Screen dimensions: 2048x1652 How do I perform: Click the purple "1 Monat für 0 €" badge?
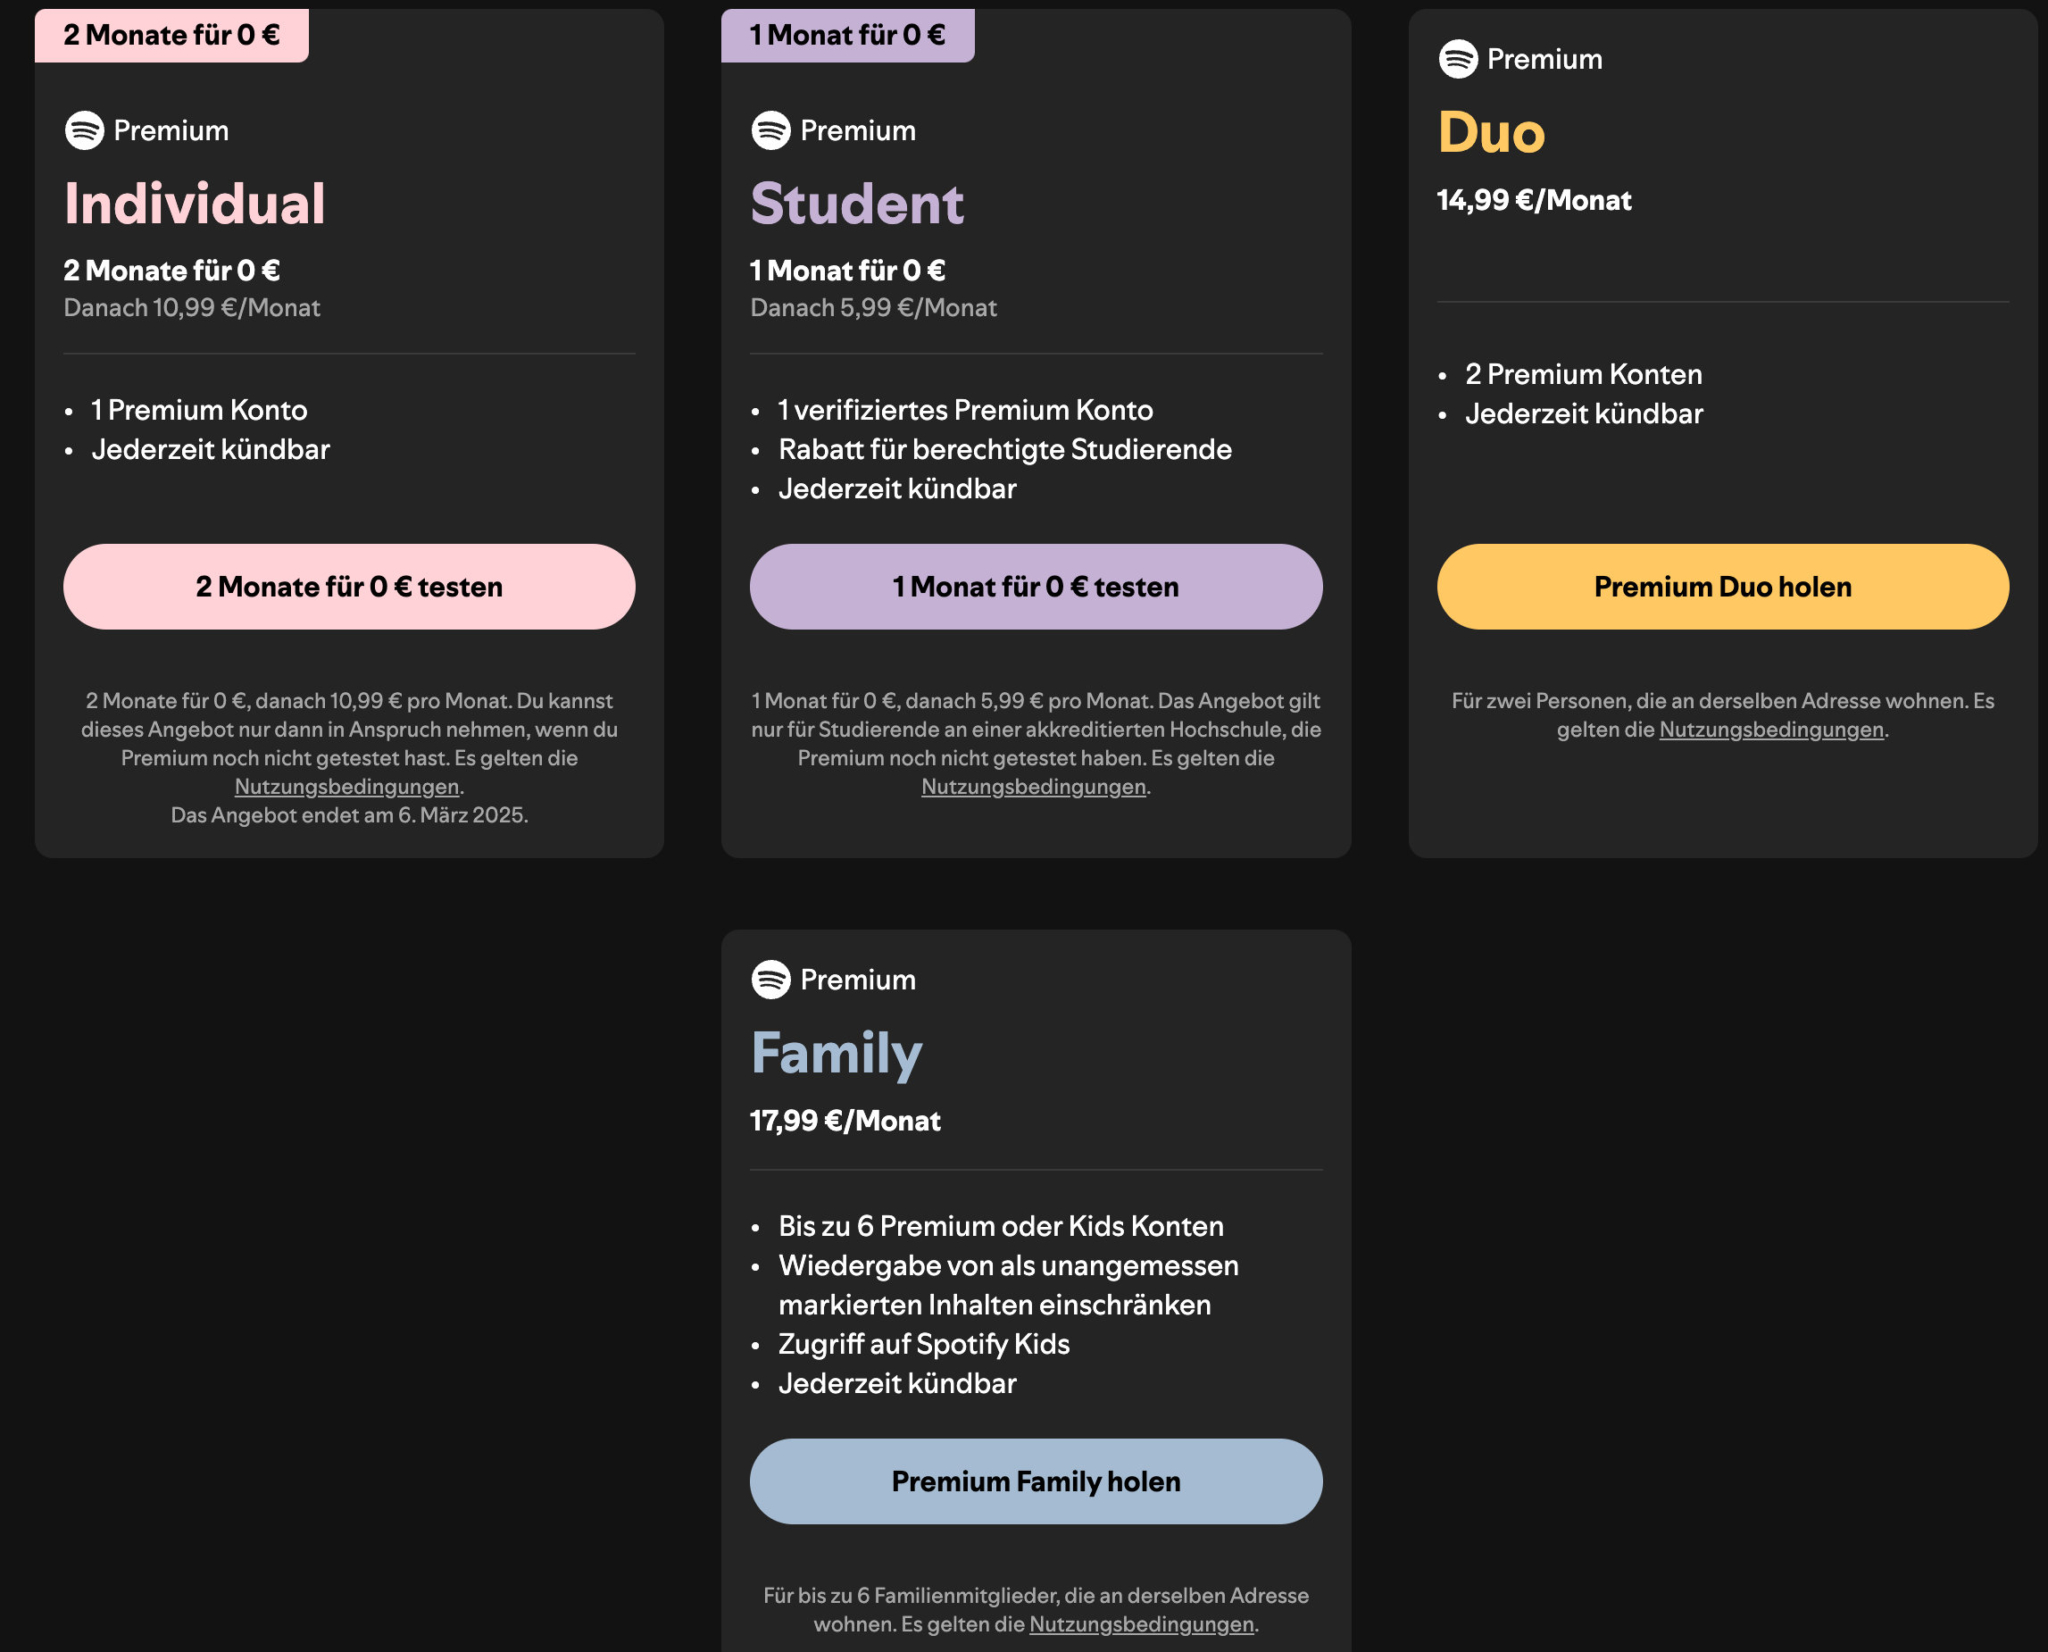pos(847,36)
